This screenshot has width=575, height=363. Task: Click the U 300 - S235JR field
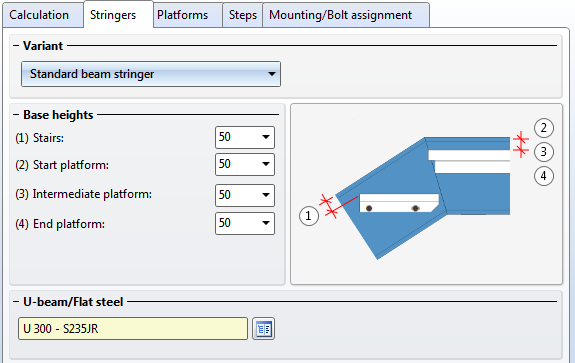[133, 329]
